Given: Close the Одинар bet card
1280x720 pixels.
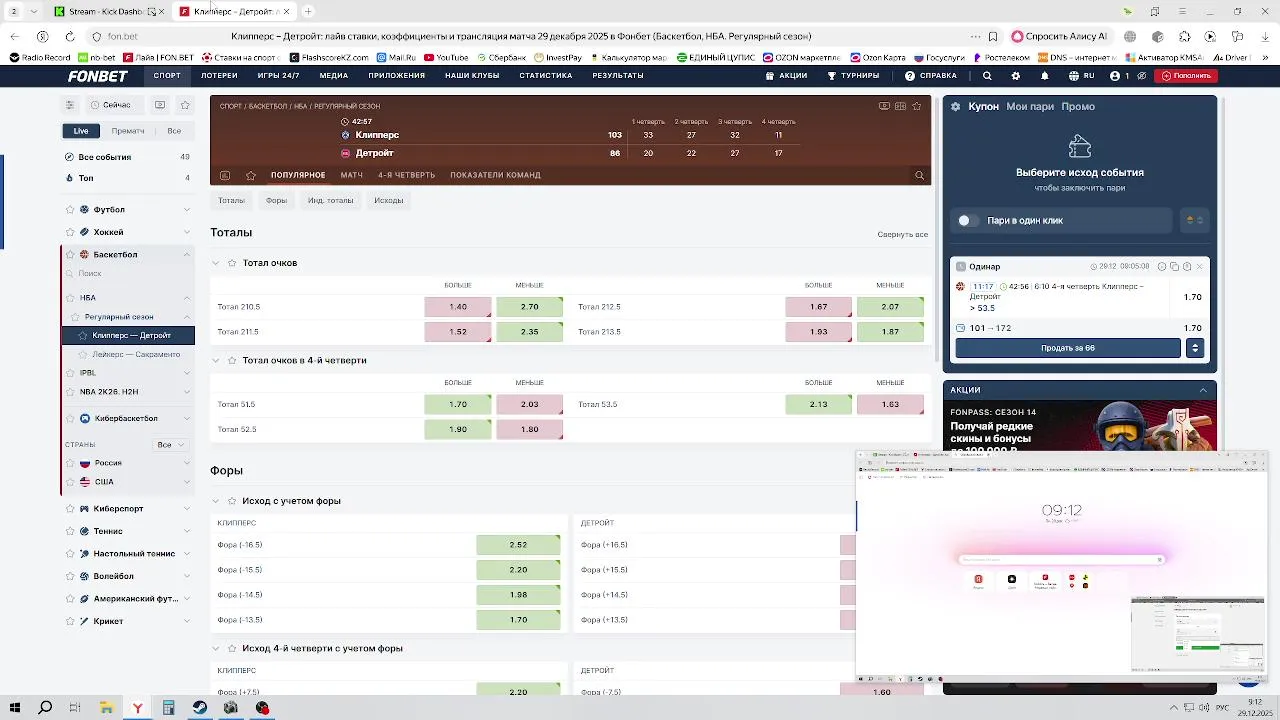Looking at the screenshot, I should tap(1199, 267).
